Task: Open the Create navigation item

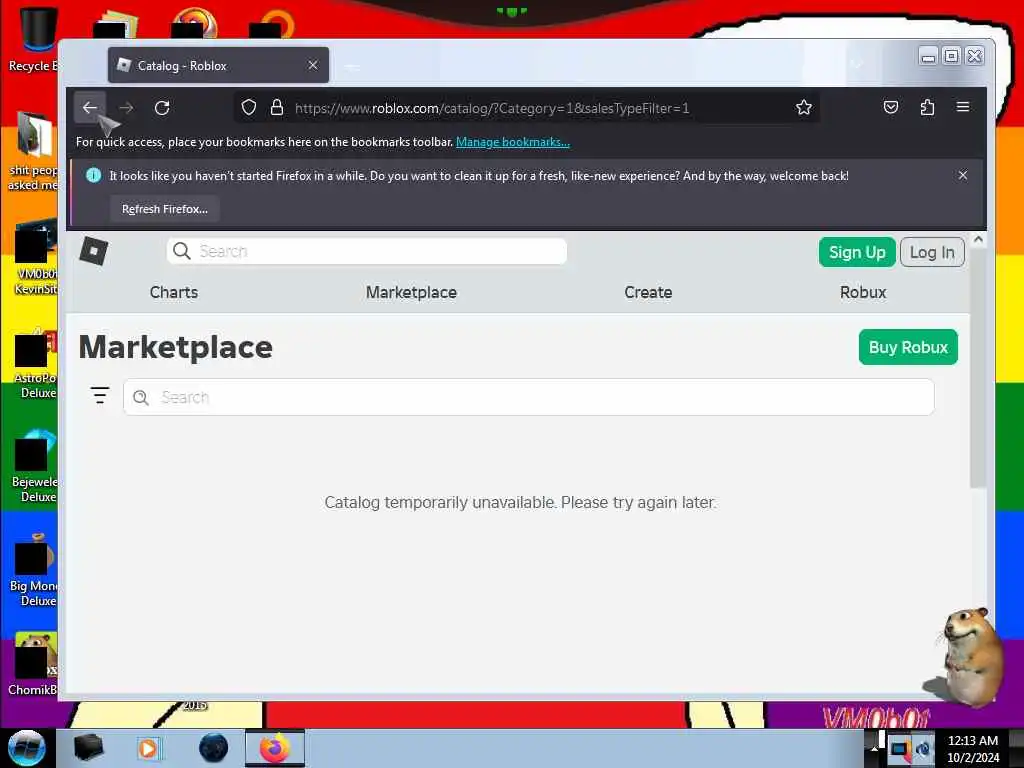Action: point(648,292)
